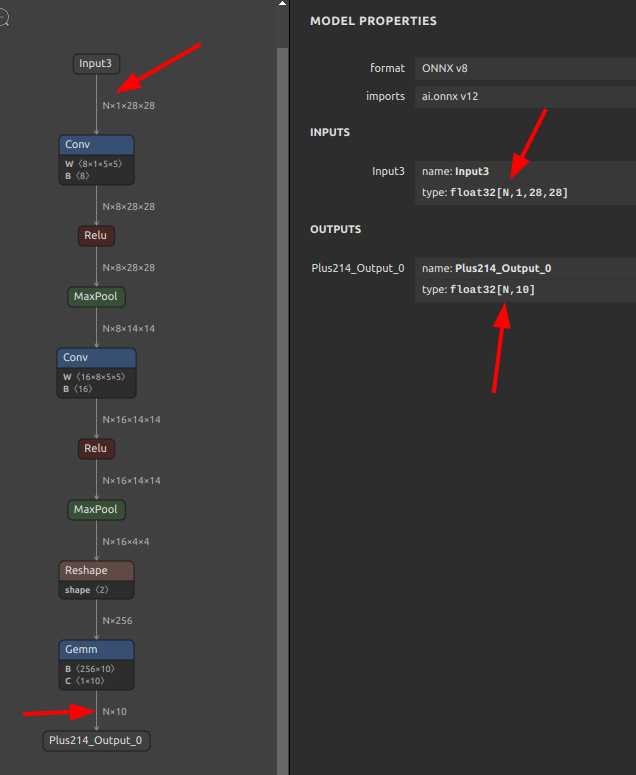636x775 pixels.
Task: Select the 16×8×5×5 Conv node
Action: (96, 373)
